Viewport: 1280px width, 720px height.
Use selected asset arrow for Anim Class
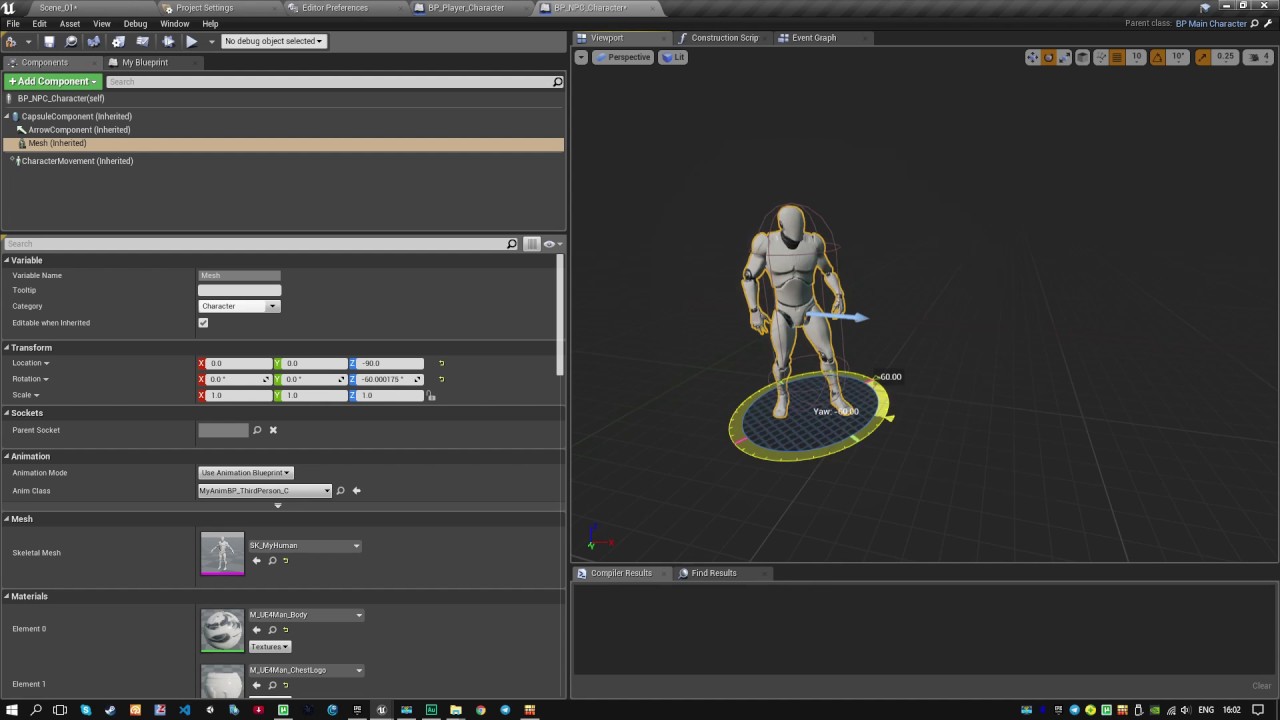pyautogui.click(x=356, y=491)
